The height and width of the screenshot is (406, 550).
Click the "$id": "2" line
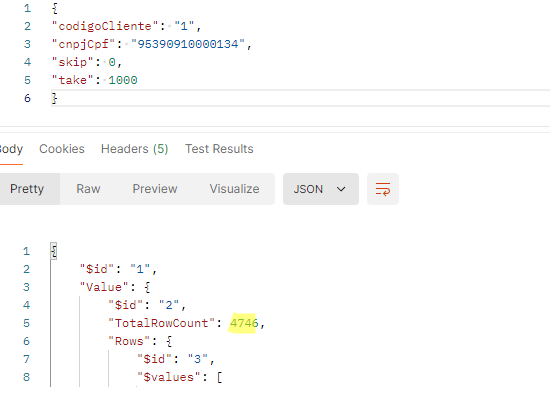coord(147,305)
